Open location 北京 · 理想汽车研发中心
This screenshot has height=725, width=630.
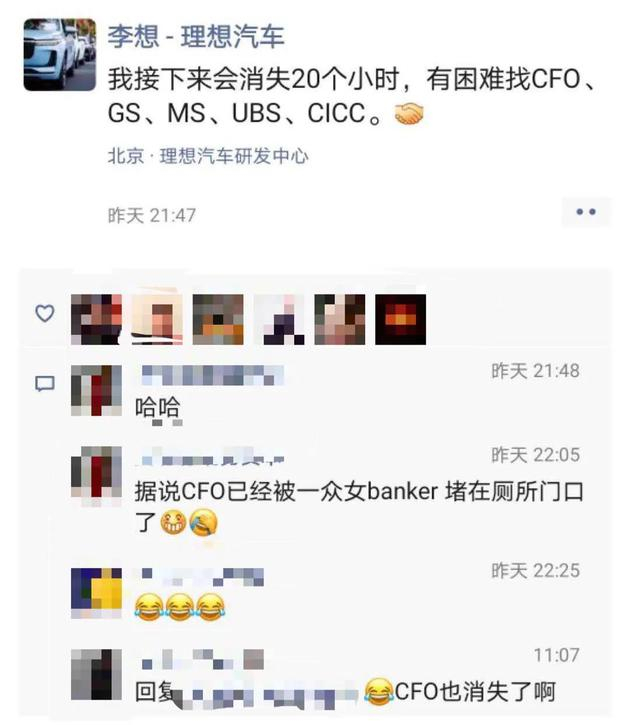pyautogui.click(x=208, y=156)
